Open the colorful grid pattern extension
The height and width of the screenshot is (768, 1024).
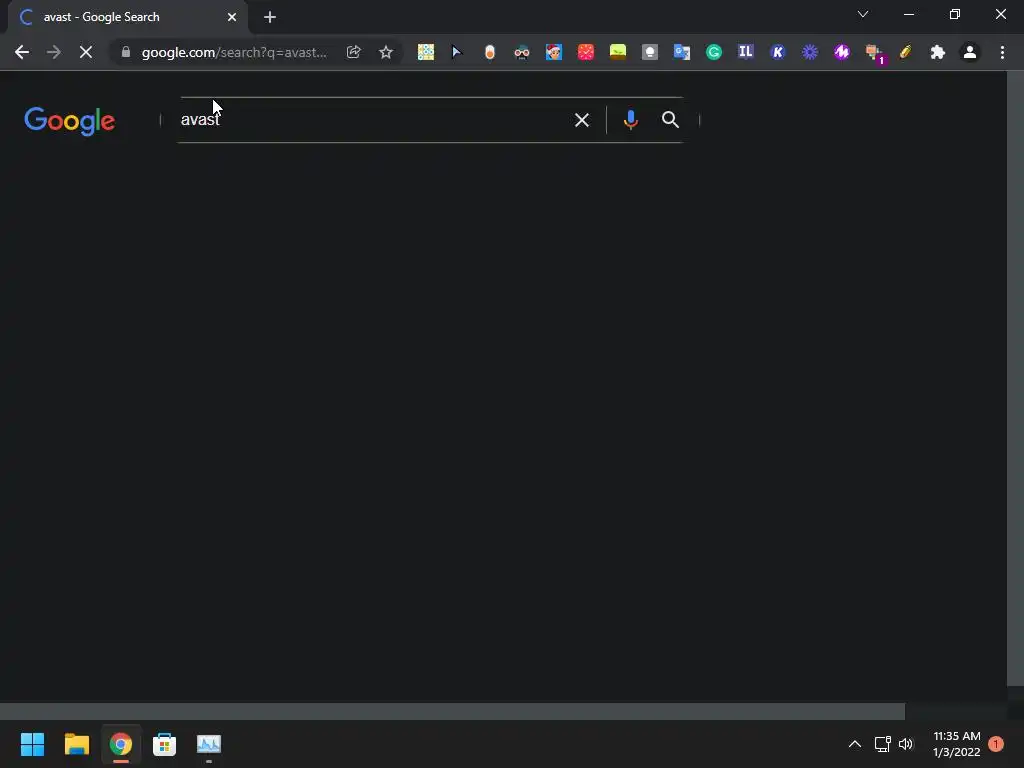[x=426, y=52]
